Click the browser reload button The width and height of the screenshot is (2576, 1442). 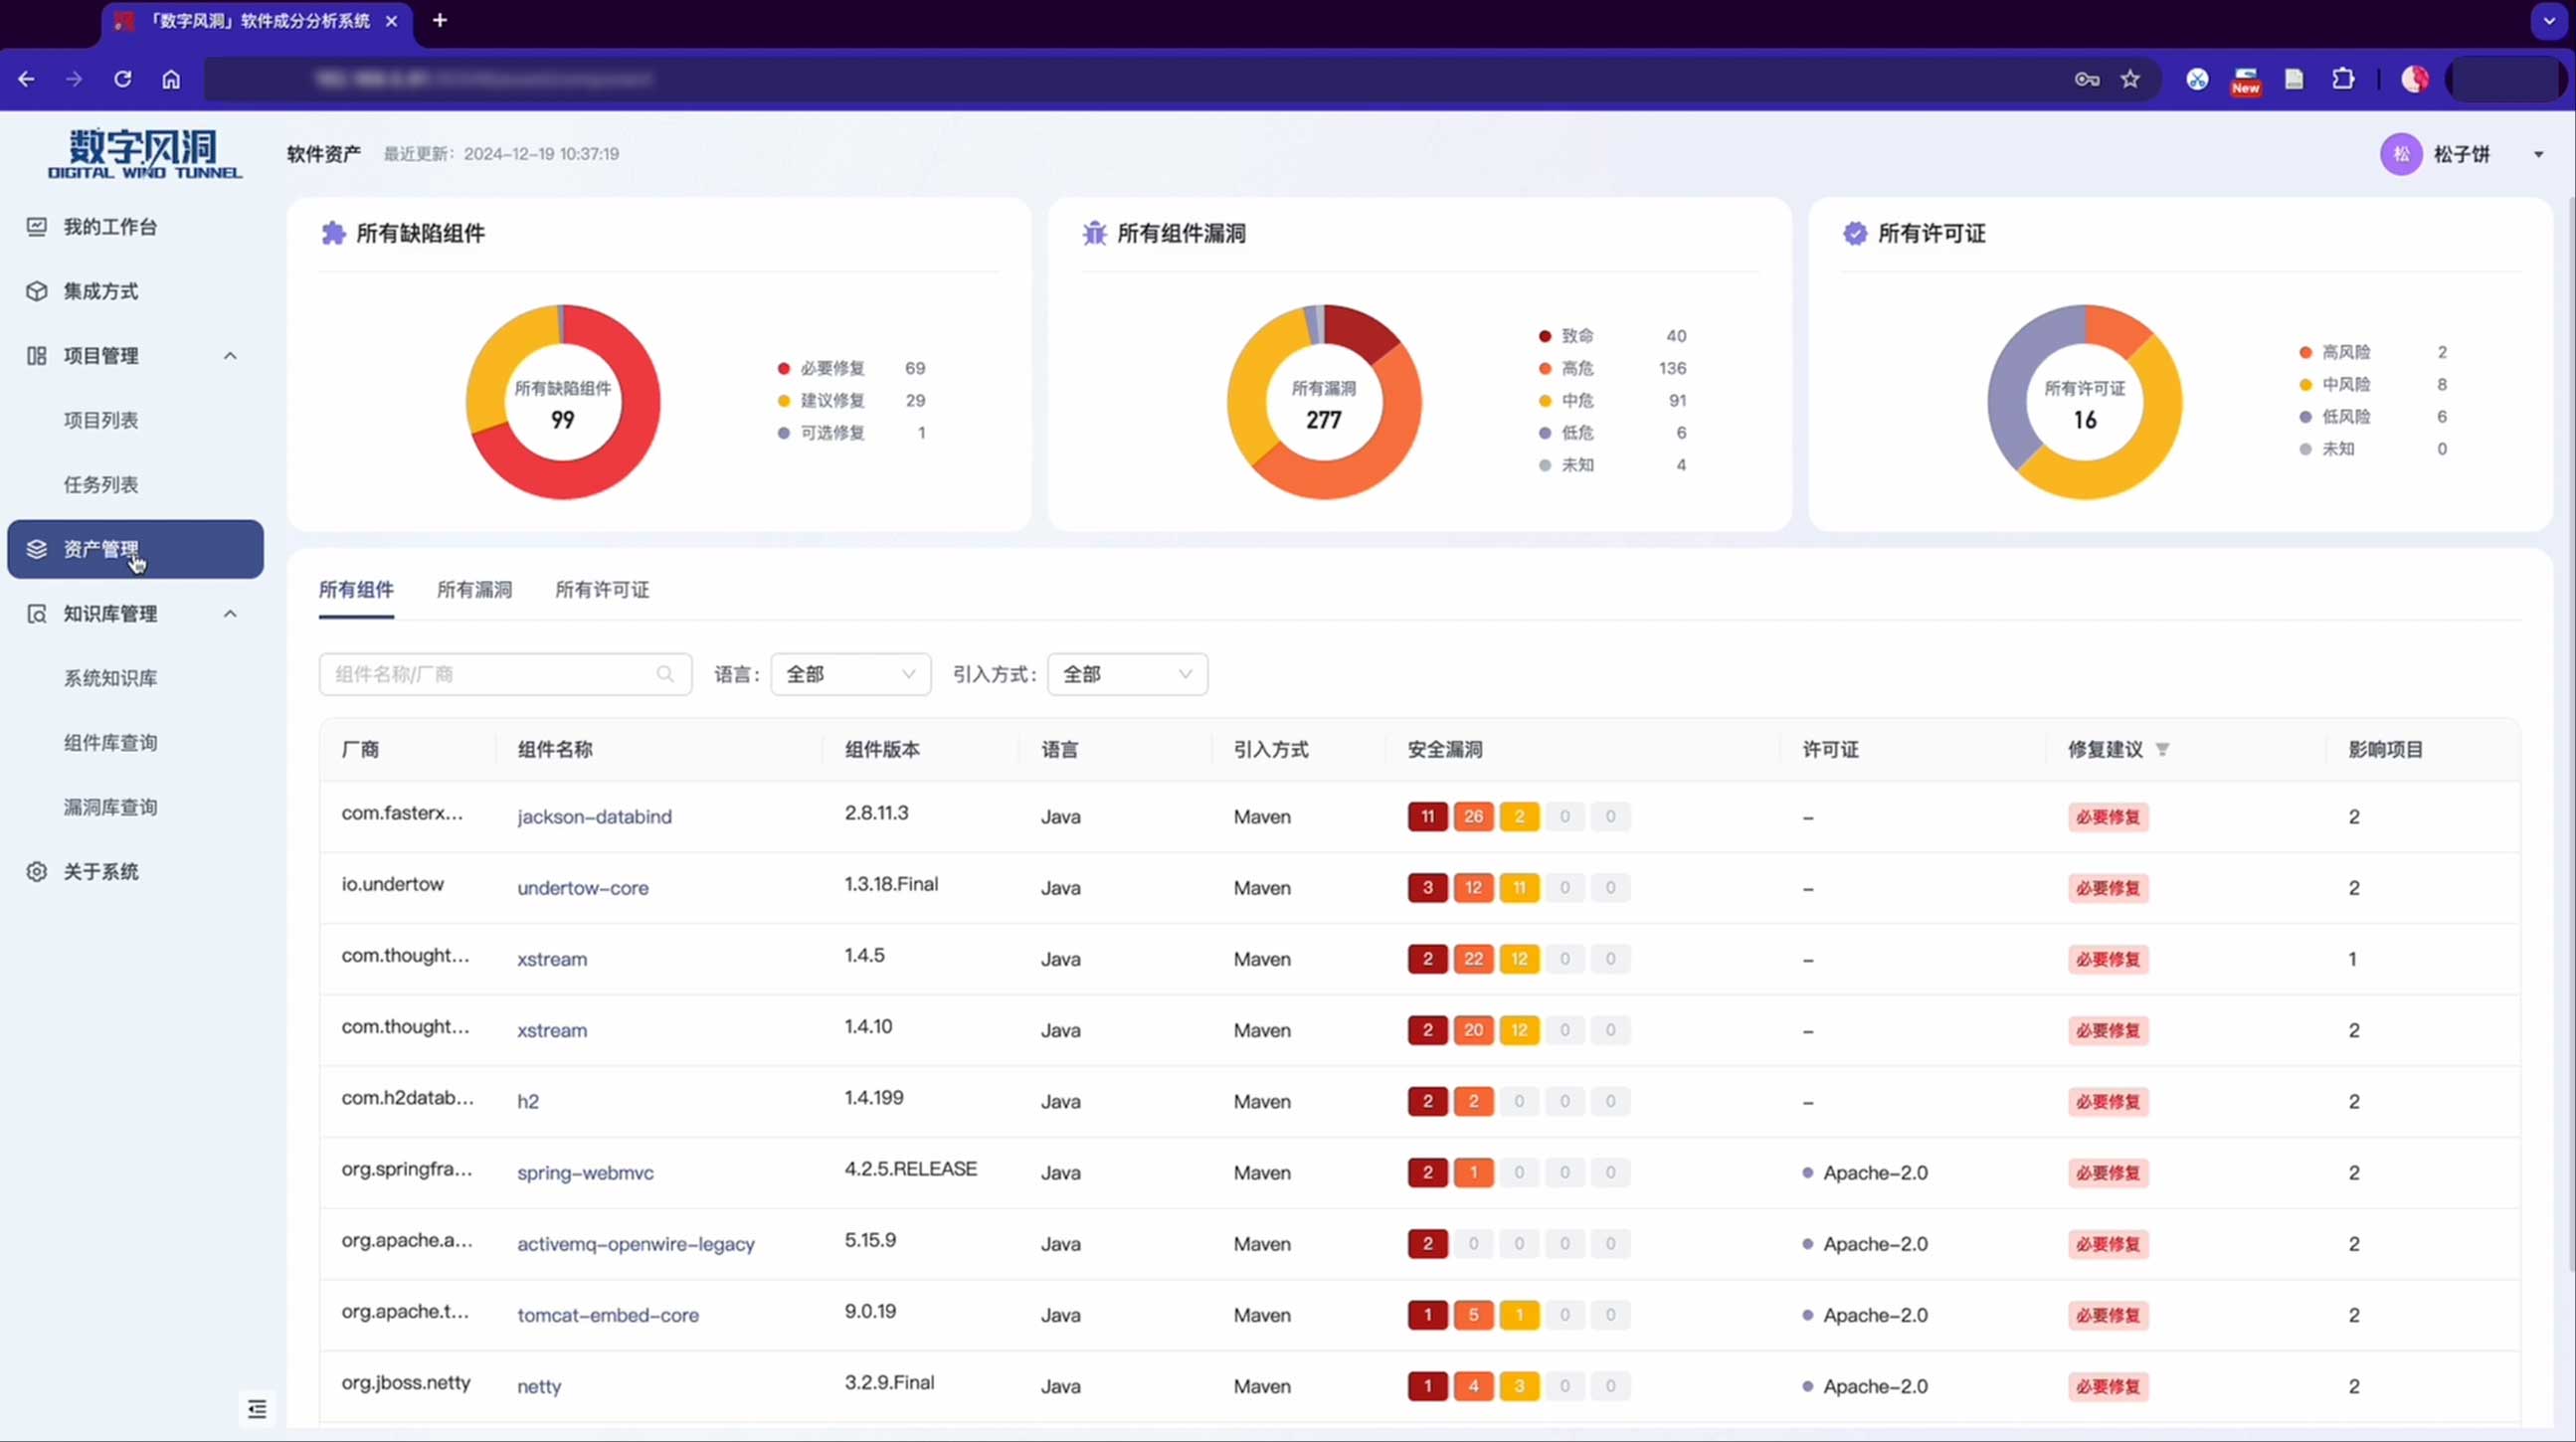[x=123, y=79]
